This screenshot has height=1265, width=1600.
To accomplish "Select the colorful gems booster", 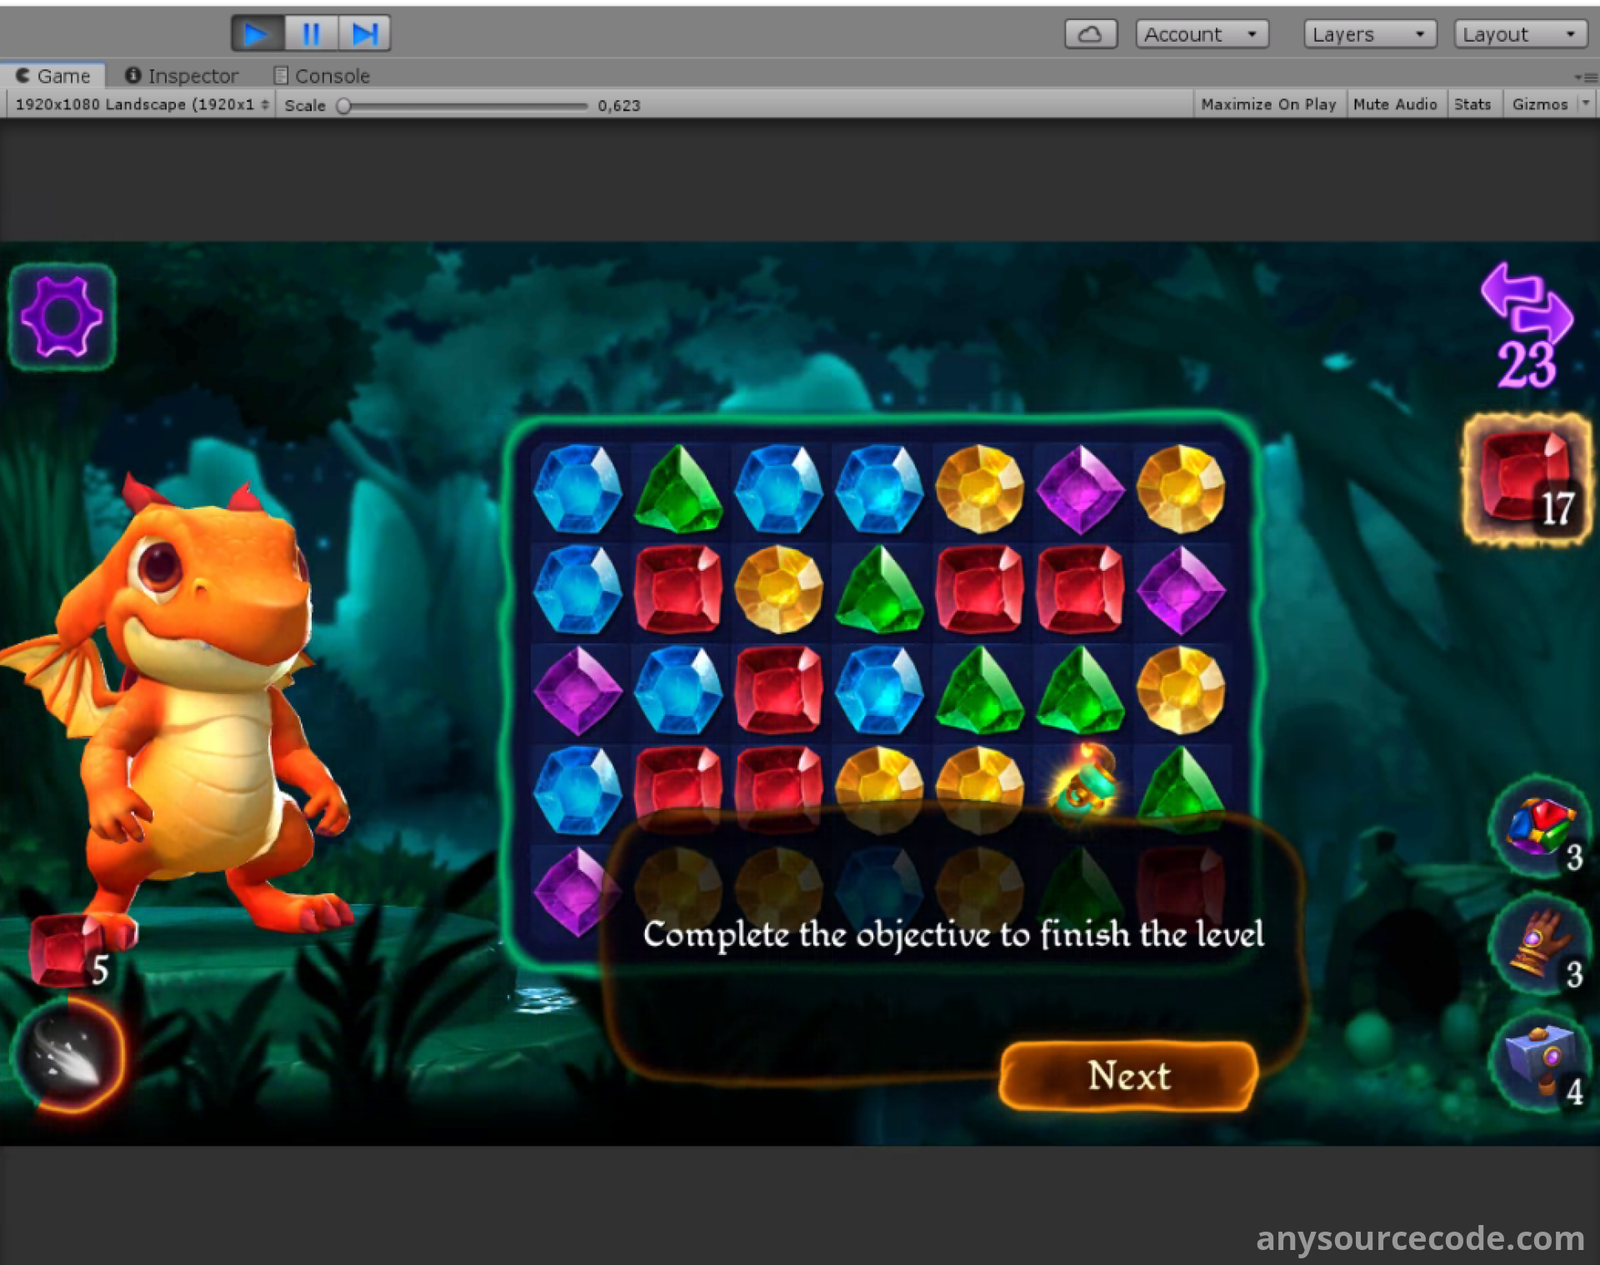I will click(x=1541, y=828).
